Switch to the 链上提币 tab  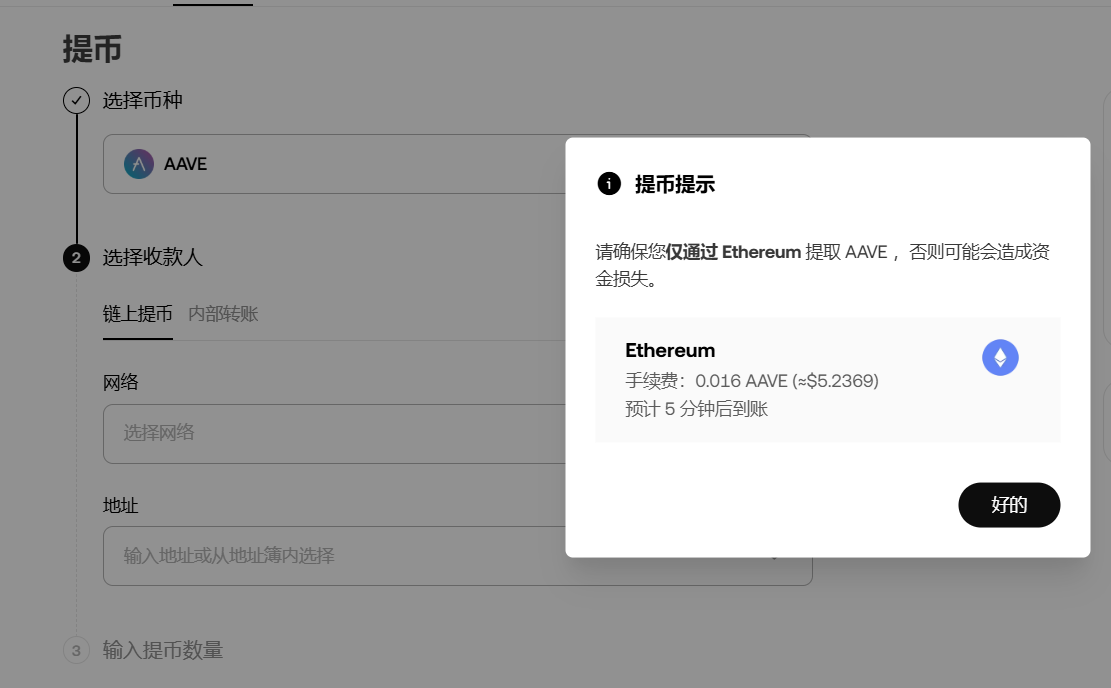tap(138, 314)
